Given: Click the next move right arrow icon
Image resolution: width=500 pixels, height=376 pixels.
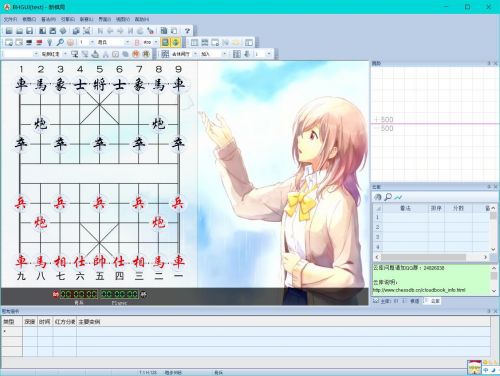Looking at the screenshot, I should click(120, 31).
